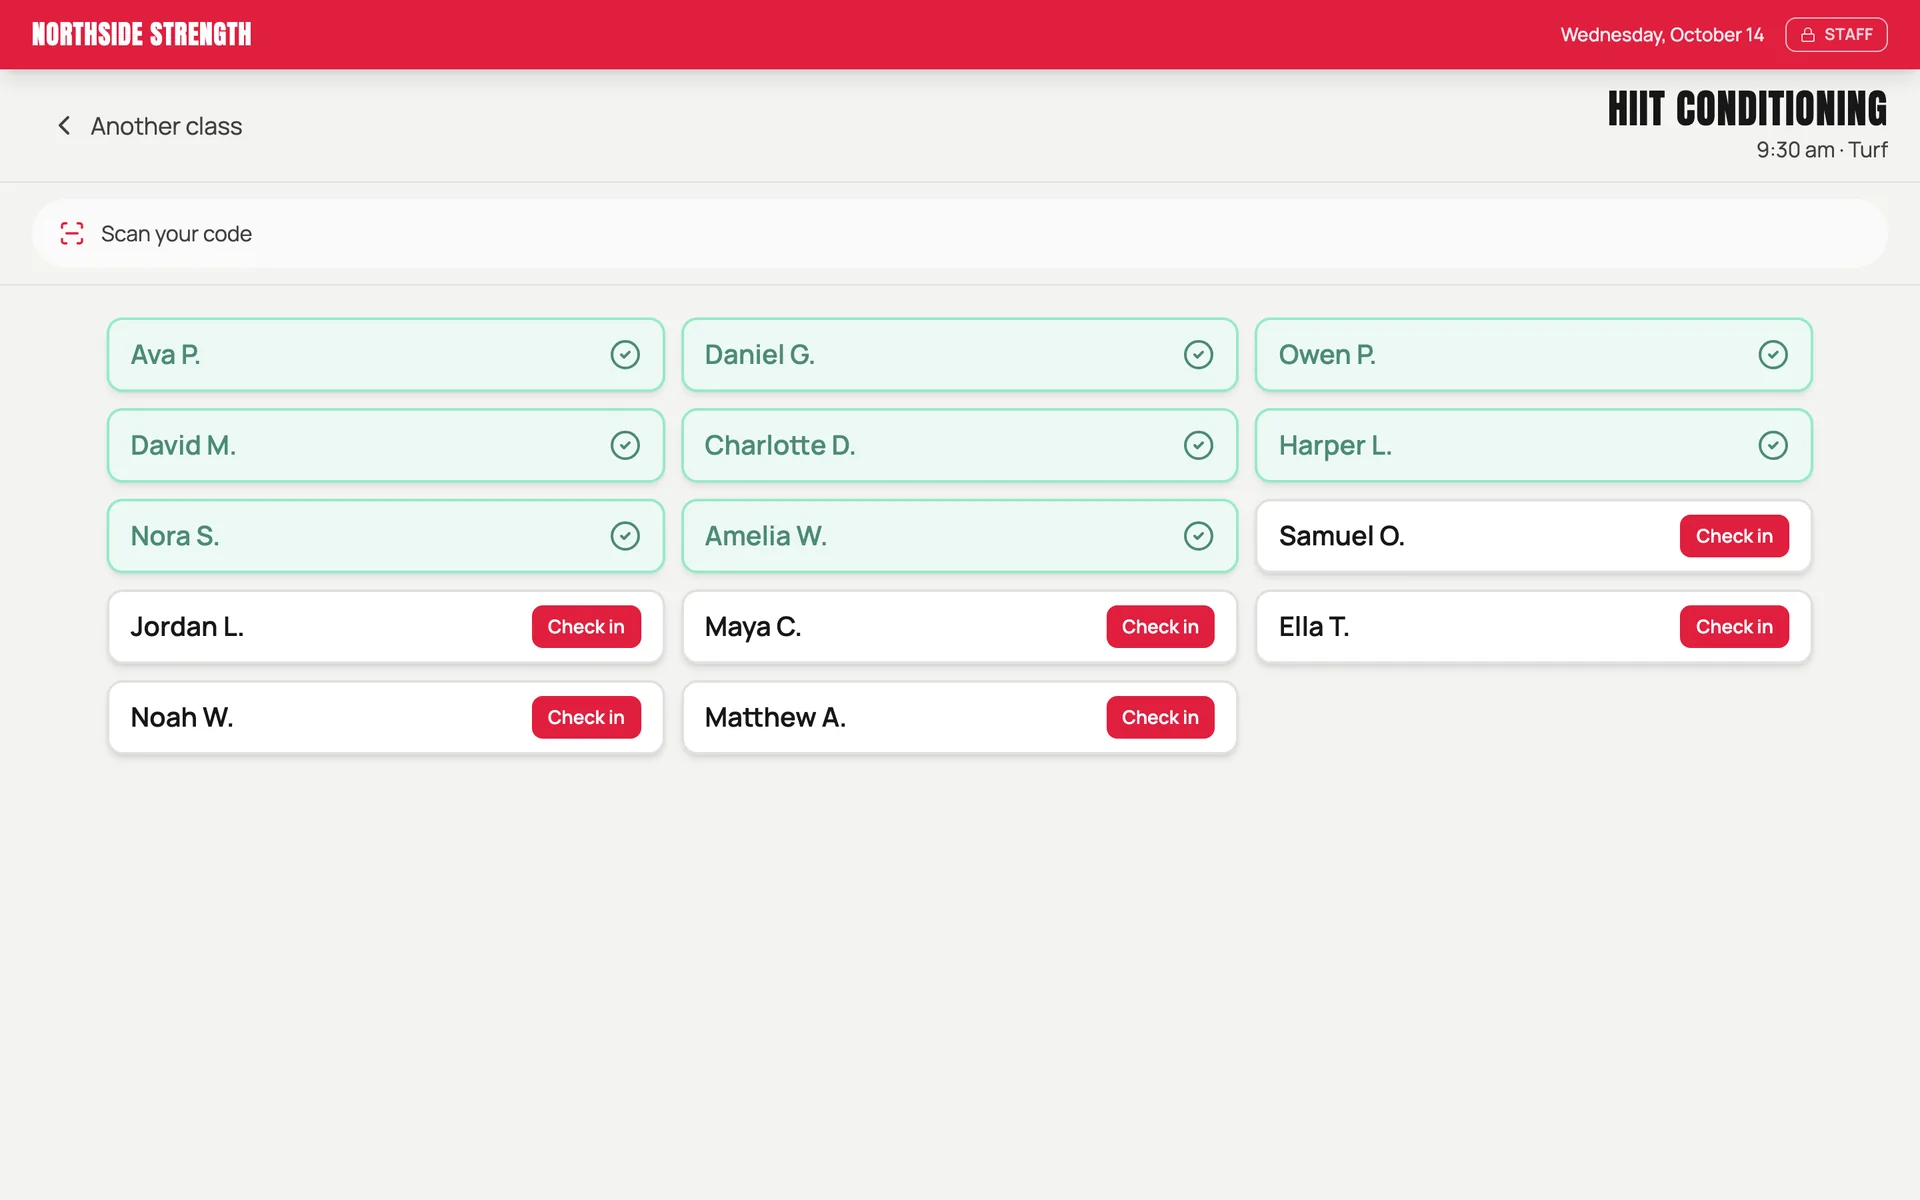The image size is (1920, 1200).
Task: Click Ava P. checked-in checkmark icon
Action: [625, 355]
